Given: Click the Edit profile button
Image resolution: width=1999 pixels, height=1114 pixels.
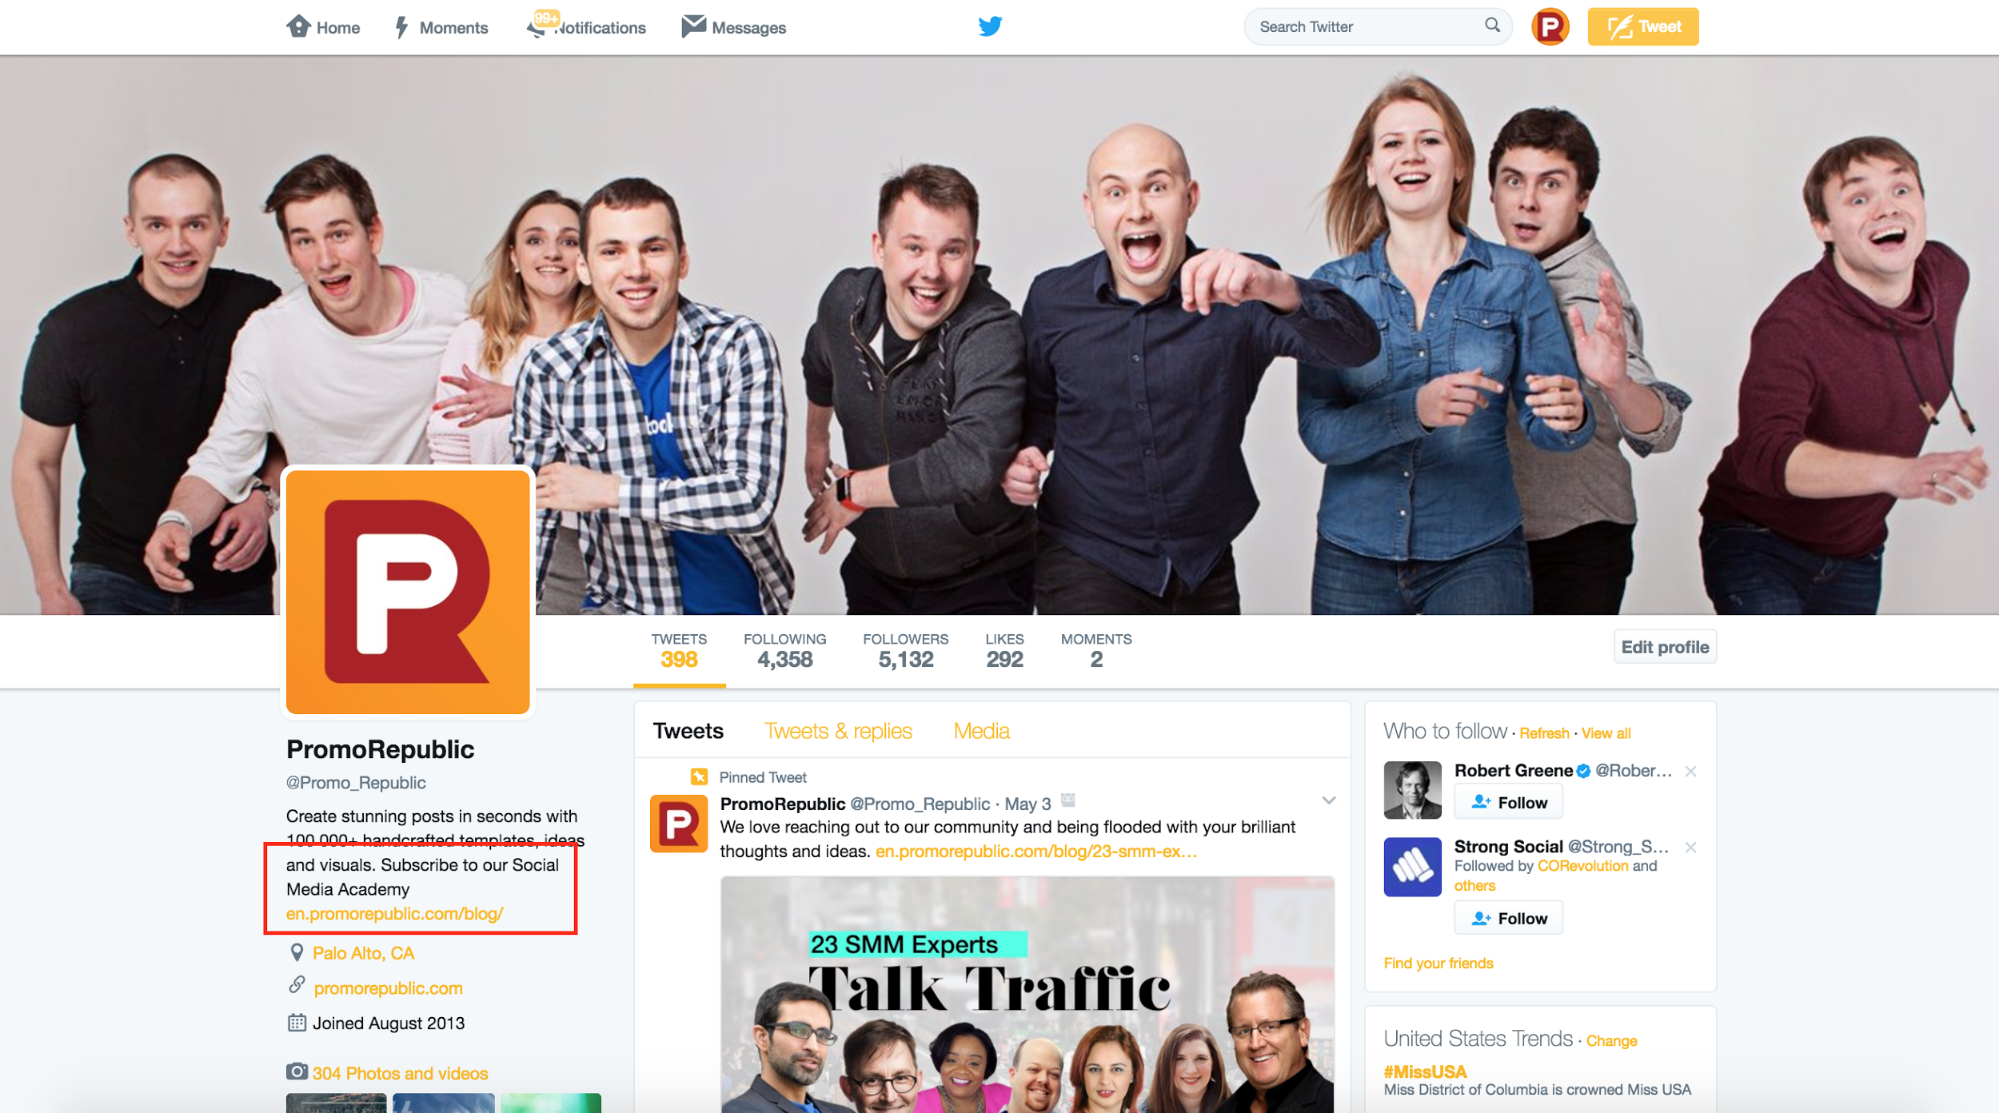Looking at the screenshot, I should 1665,647.
